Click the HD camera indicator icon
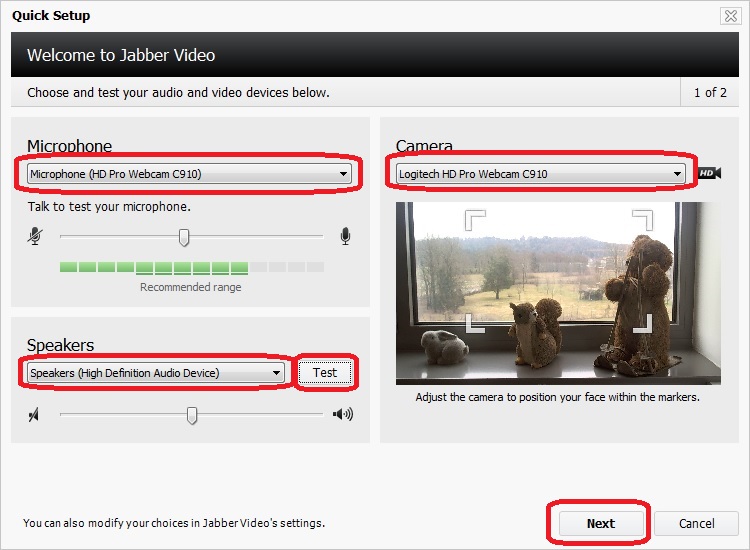The width and height of the screenshot is (750, 550). (x=710, y=173)
